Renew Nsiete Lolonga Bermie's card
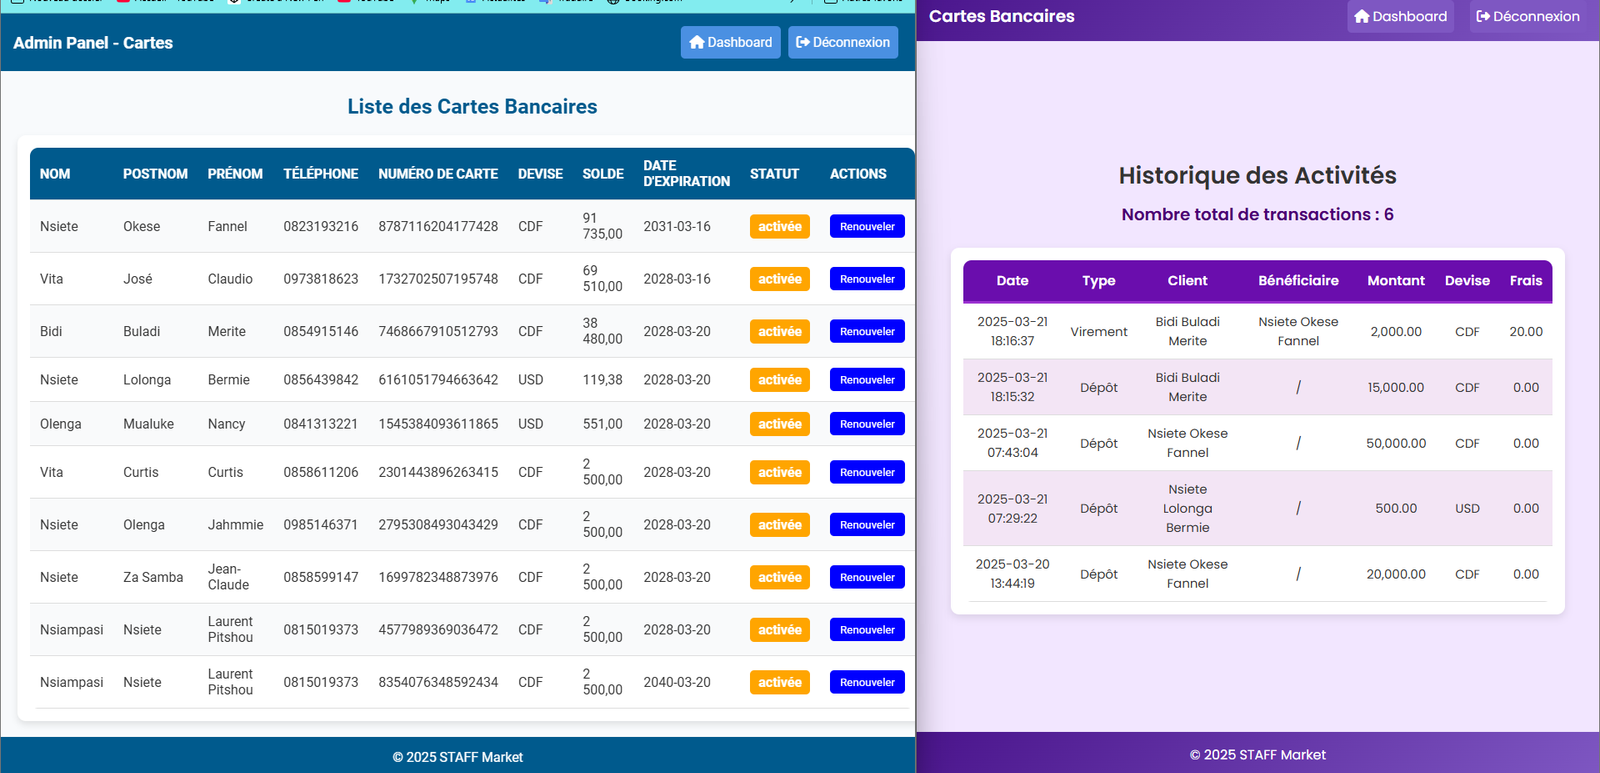Screen dimensions: 1600x773 (867, 380)
